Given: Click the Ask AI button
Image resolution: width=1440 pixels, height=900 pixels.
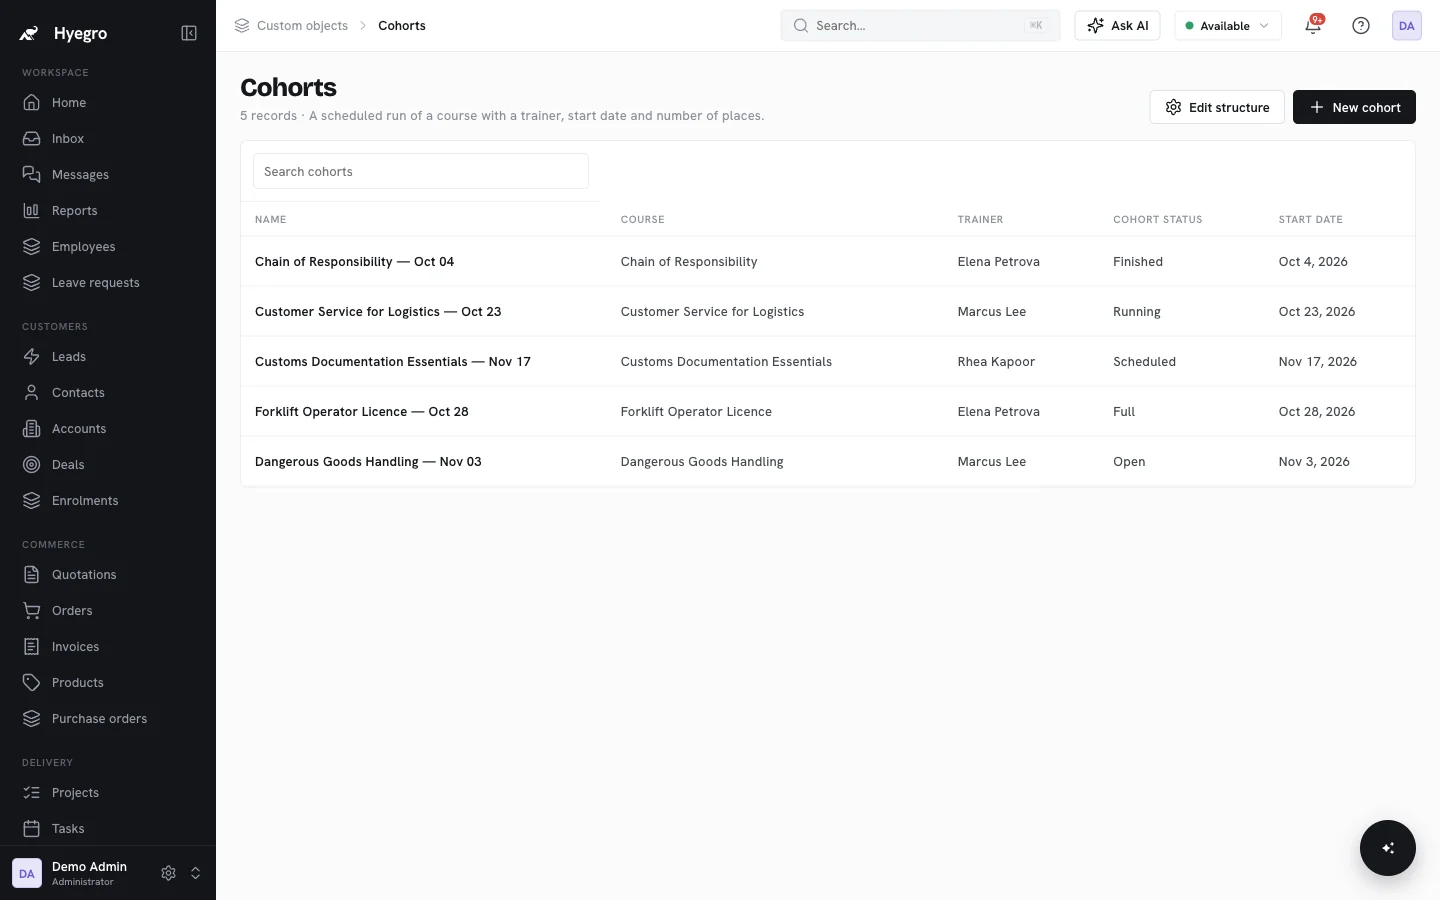Looking at the screenshot, I should pyautogui.click(x=1117, y=26).
